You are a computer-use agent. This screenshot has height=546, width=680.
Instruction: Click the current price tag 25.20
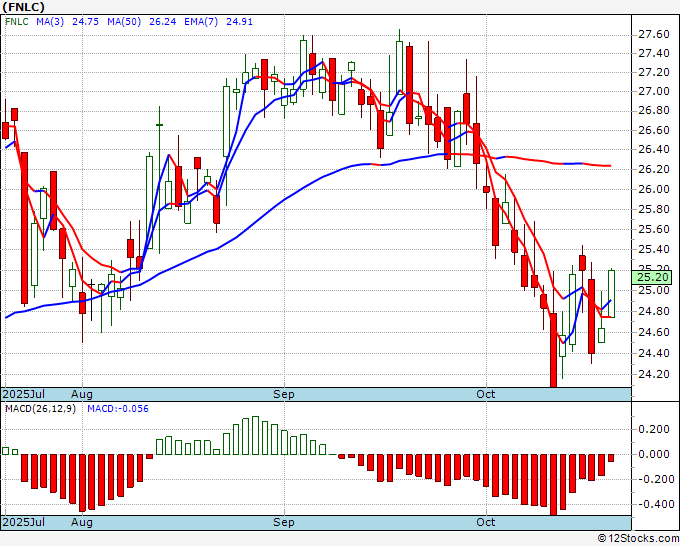[x=652, y=278]
